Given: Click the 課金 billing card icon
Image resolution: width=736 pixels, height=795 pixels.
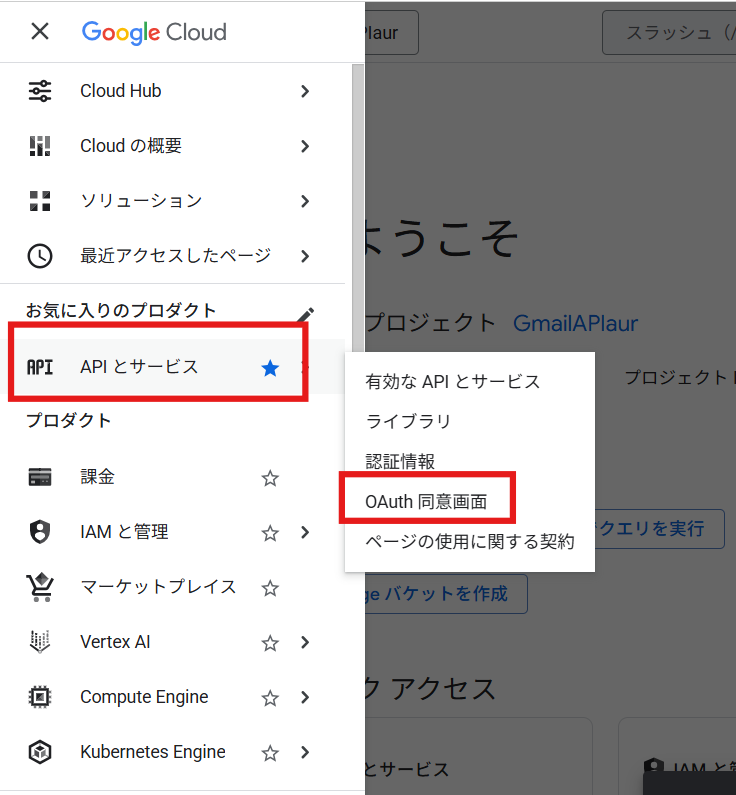Looking at the screenshot, I should point(40,477).
